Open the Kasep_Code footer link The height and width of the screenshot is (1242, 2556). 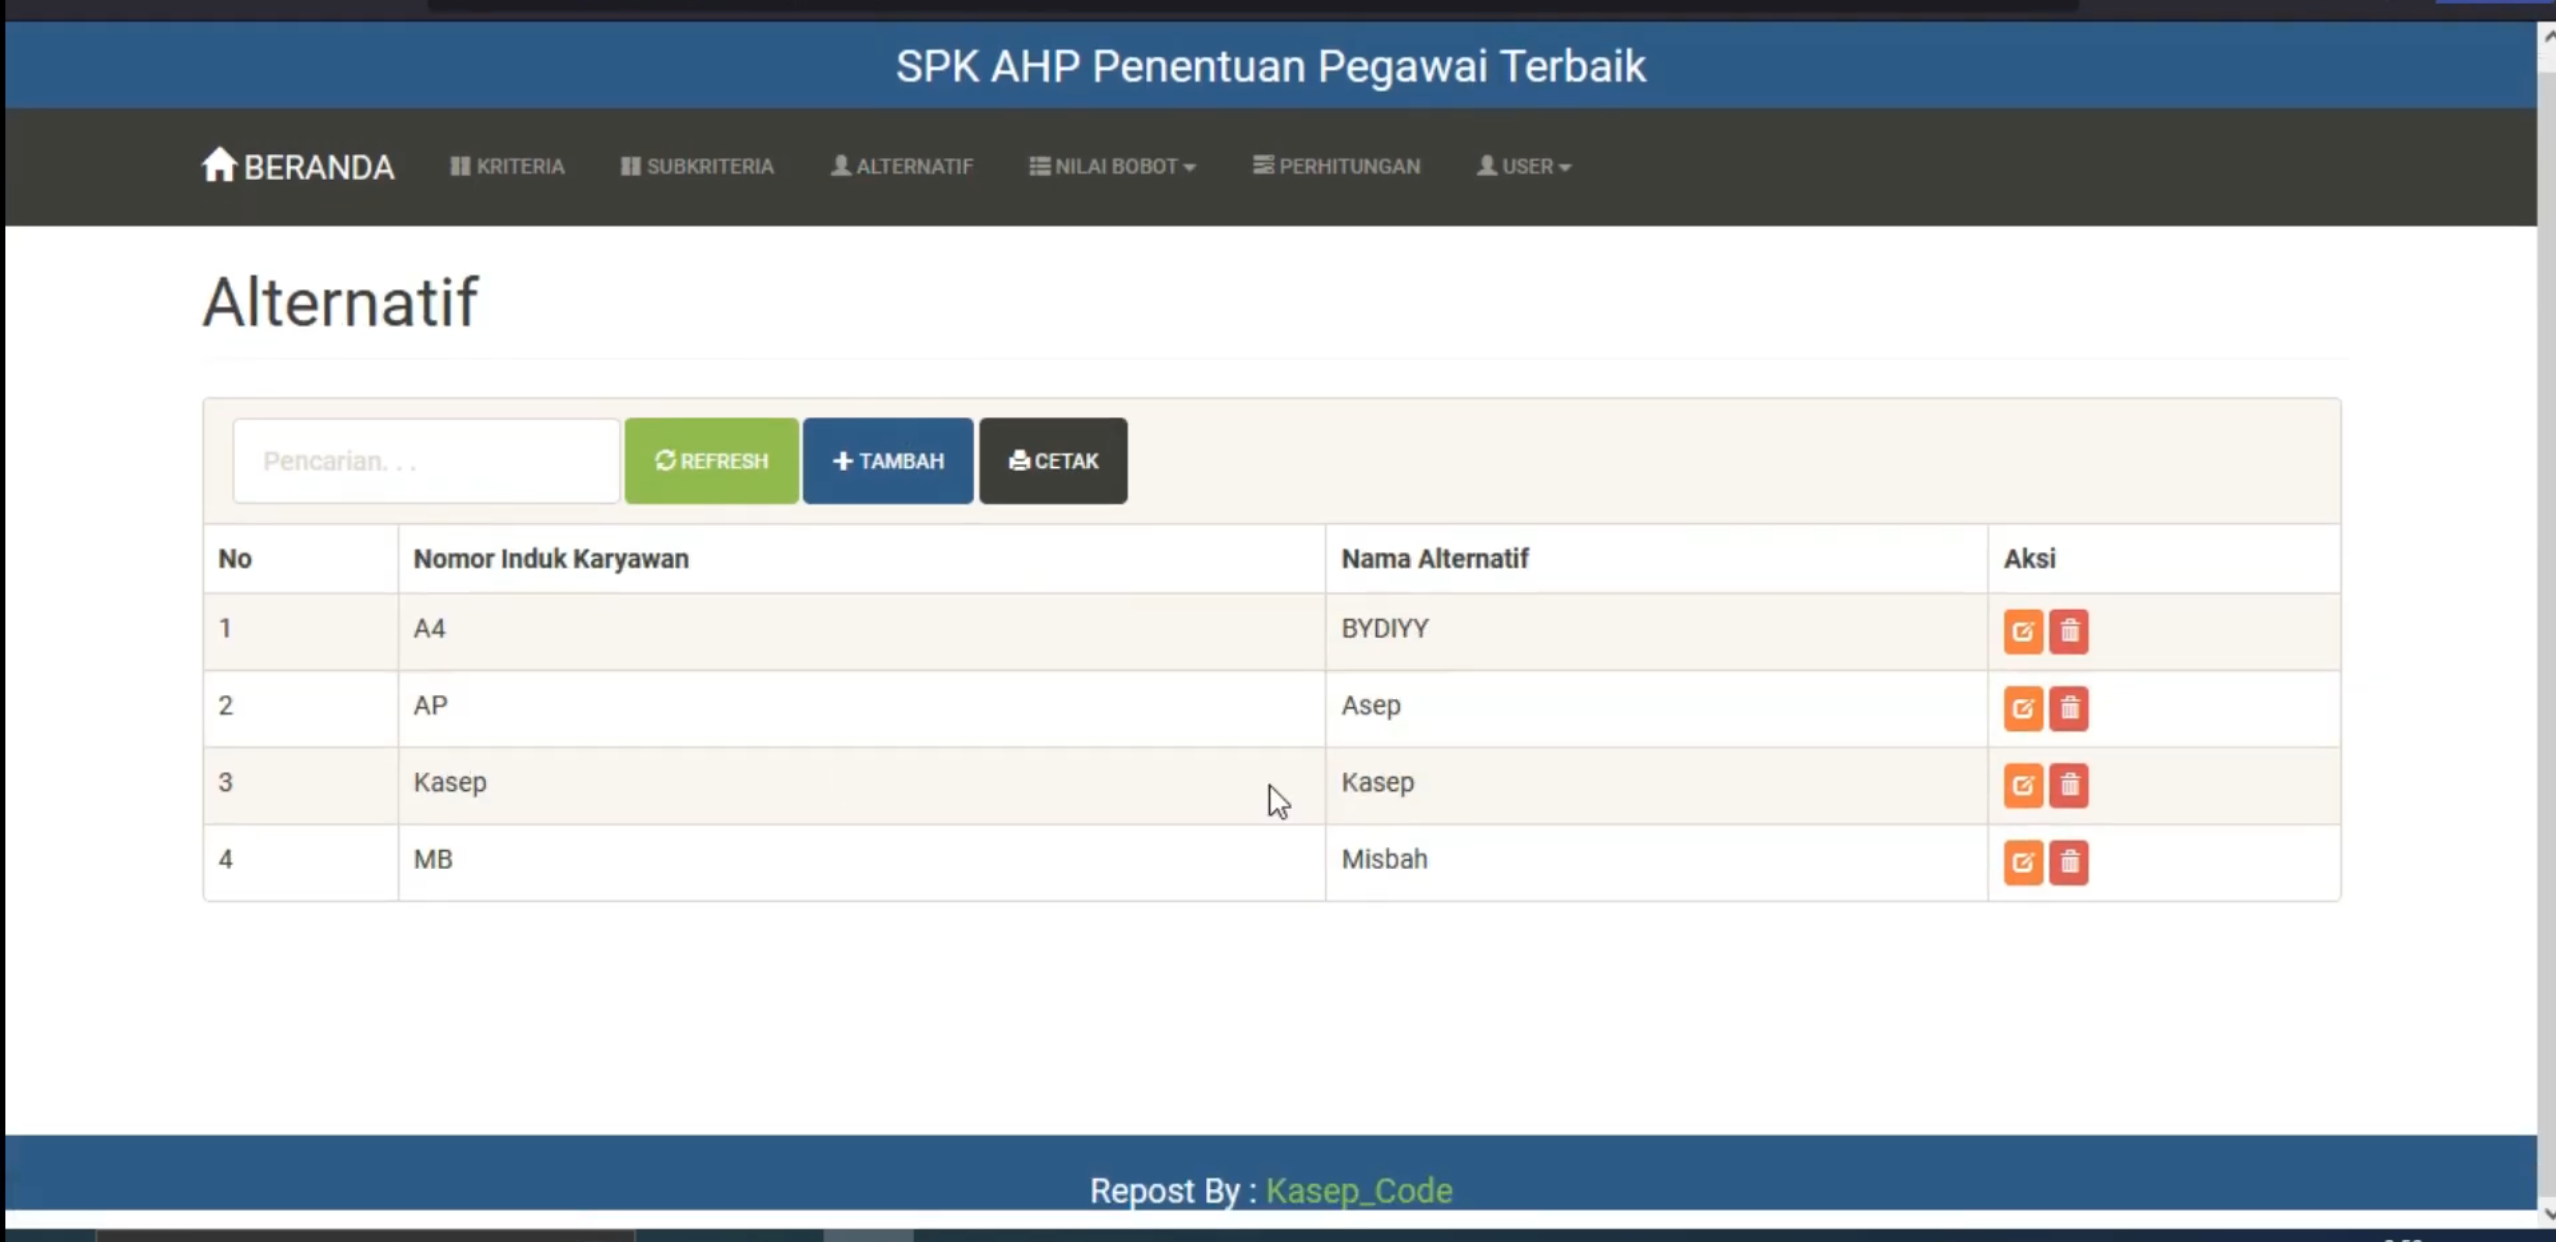pos(1358,1191)
